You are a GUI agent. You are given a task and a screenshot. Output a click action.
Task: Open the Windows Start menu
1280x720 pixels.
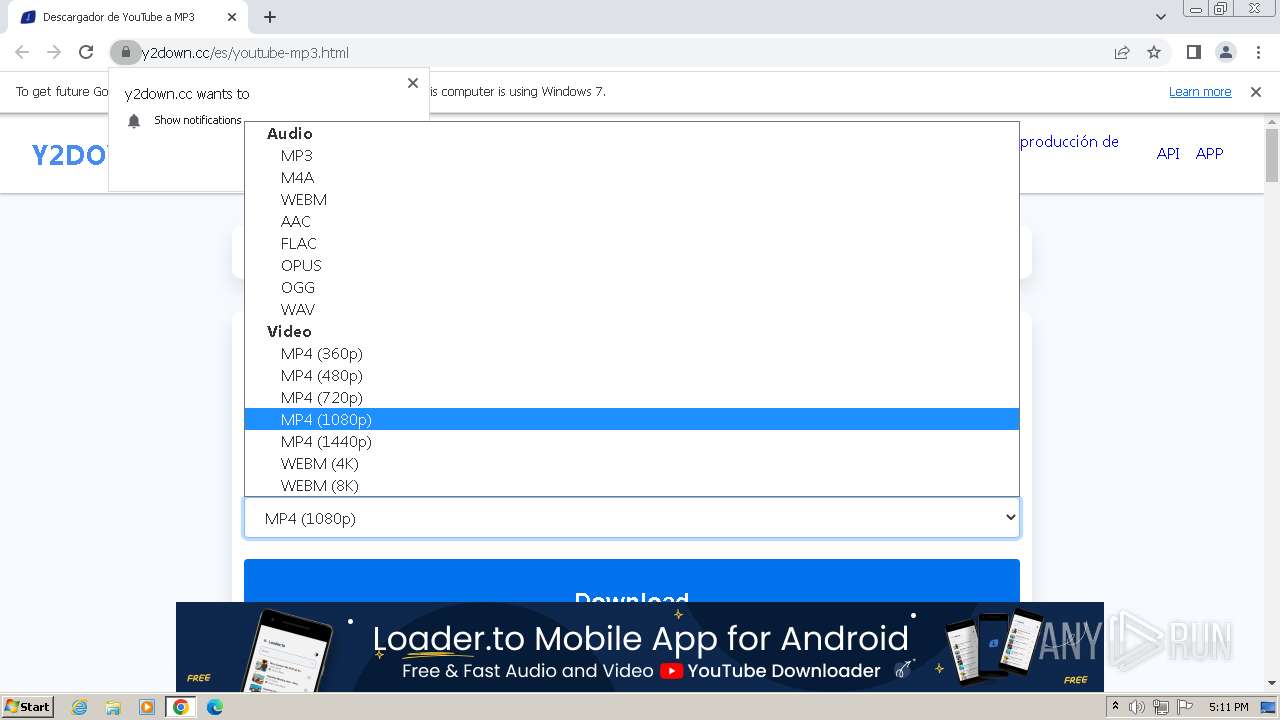pos(28,706)
